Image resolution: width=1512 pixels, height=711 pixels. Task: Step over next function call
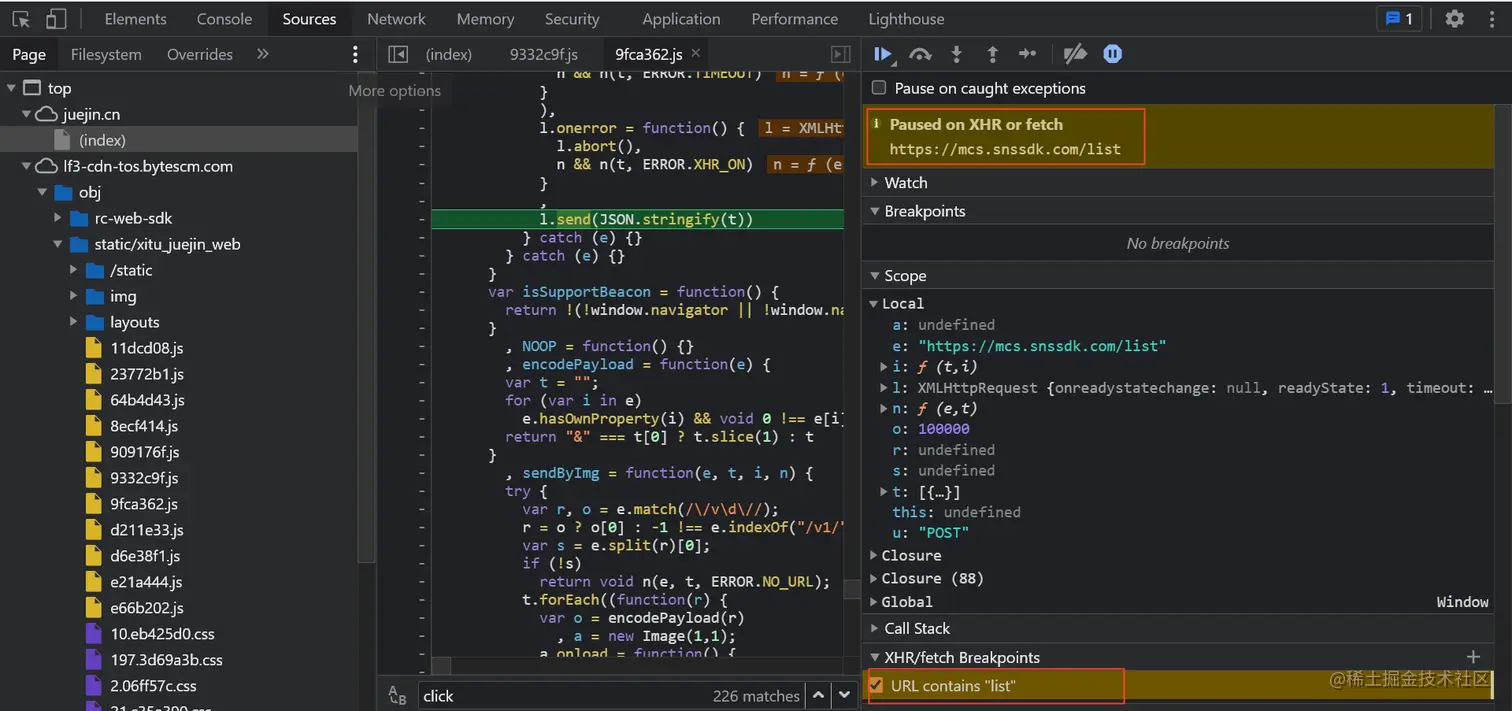click(x=920, y=54)
